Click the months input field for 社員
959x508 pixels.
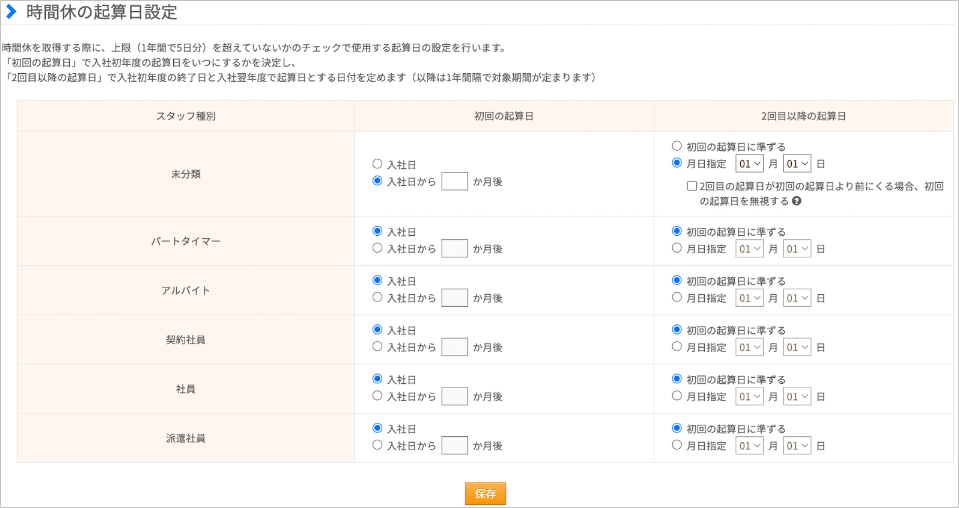pyautogui.click(x=454, y=396)
